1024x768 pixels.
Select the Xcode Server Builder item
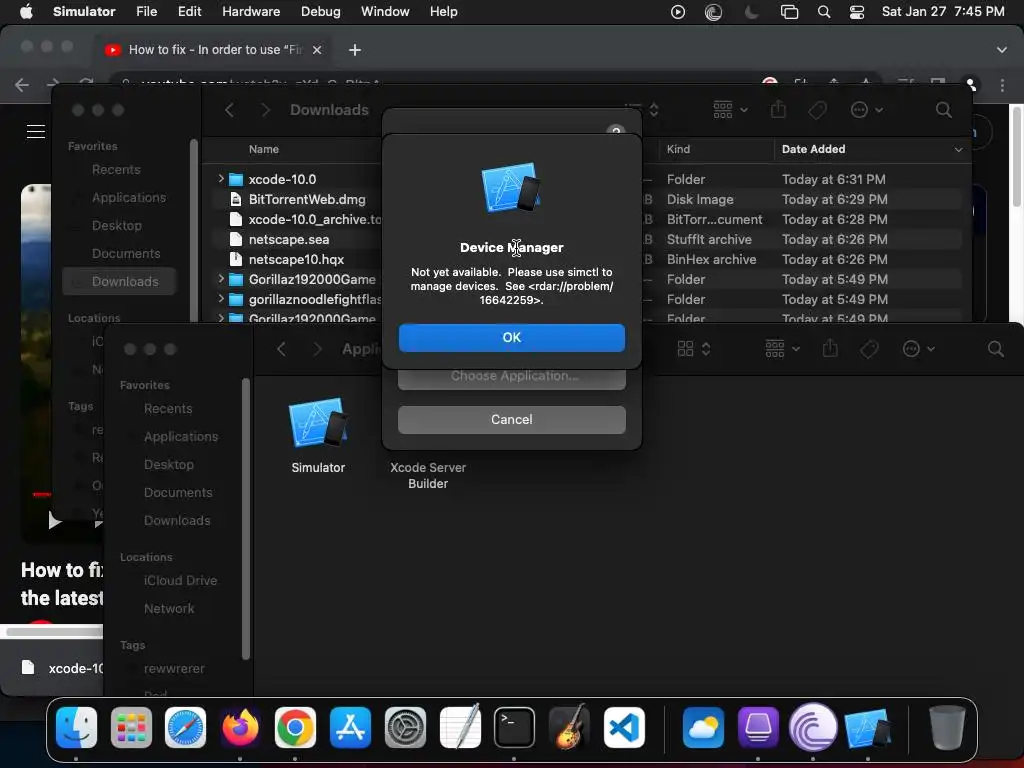pos(428,475)
